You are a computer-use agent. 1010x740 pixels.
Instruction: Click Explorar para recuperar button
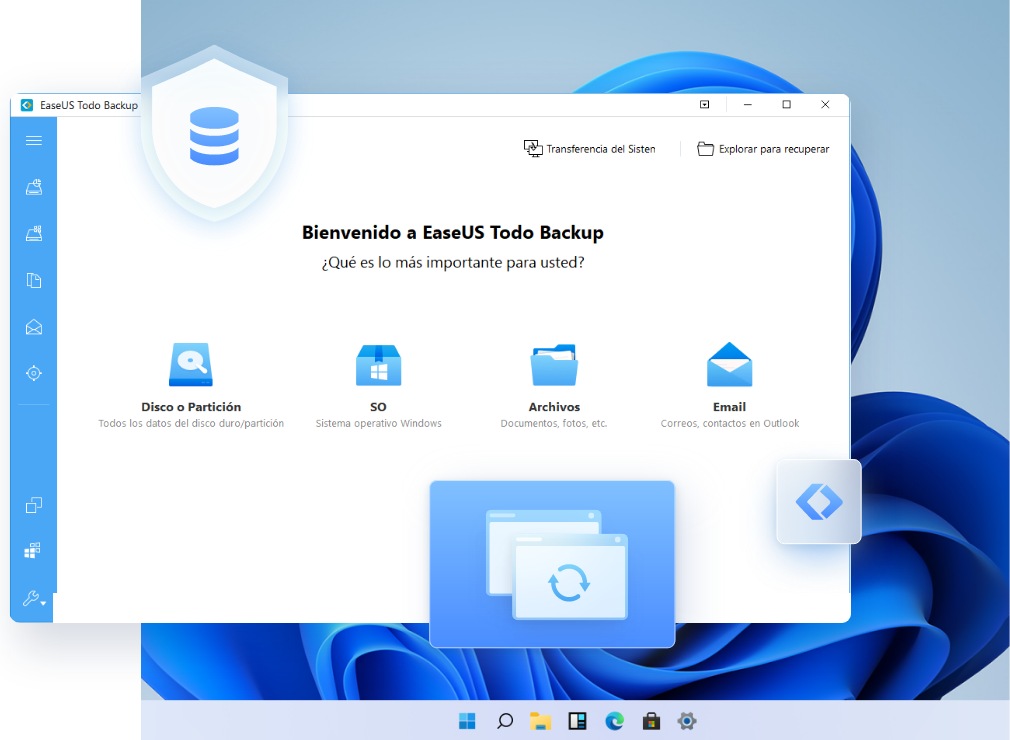pos(763,149)
